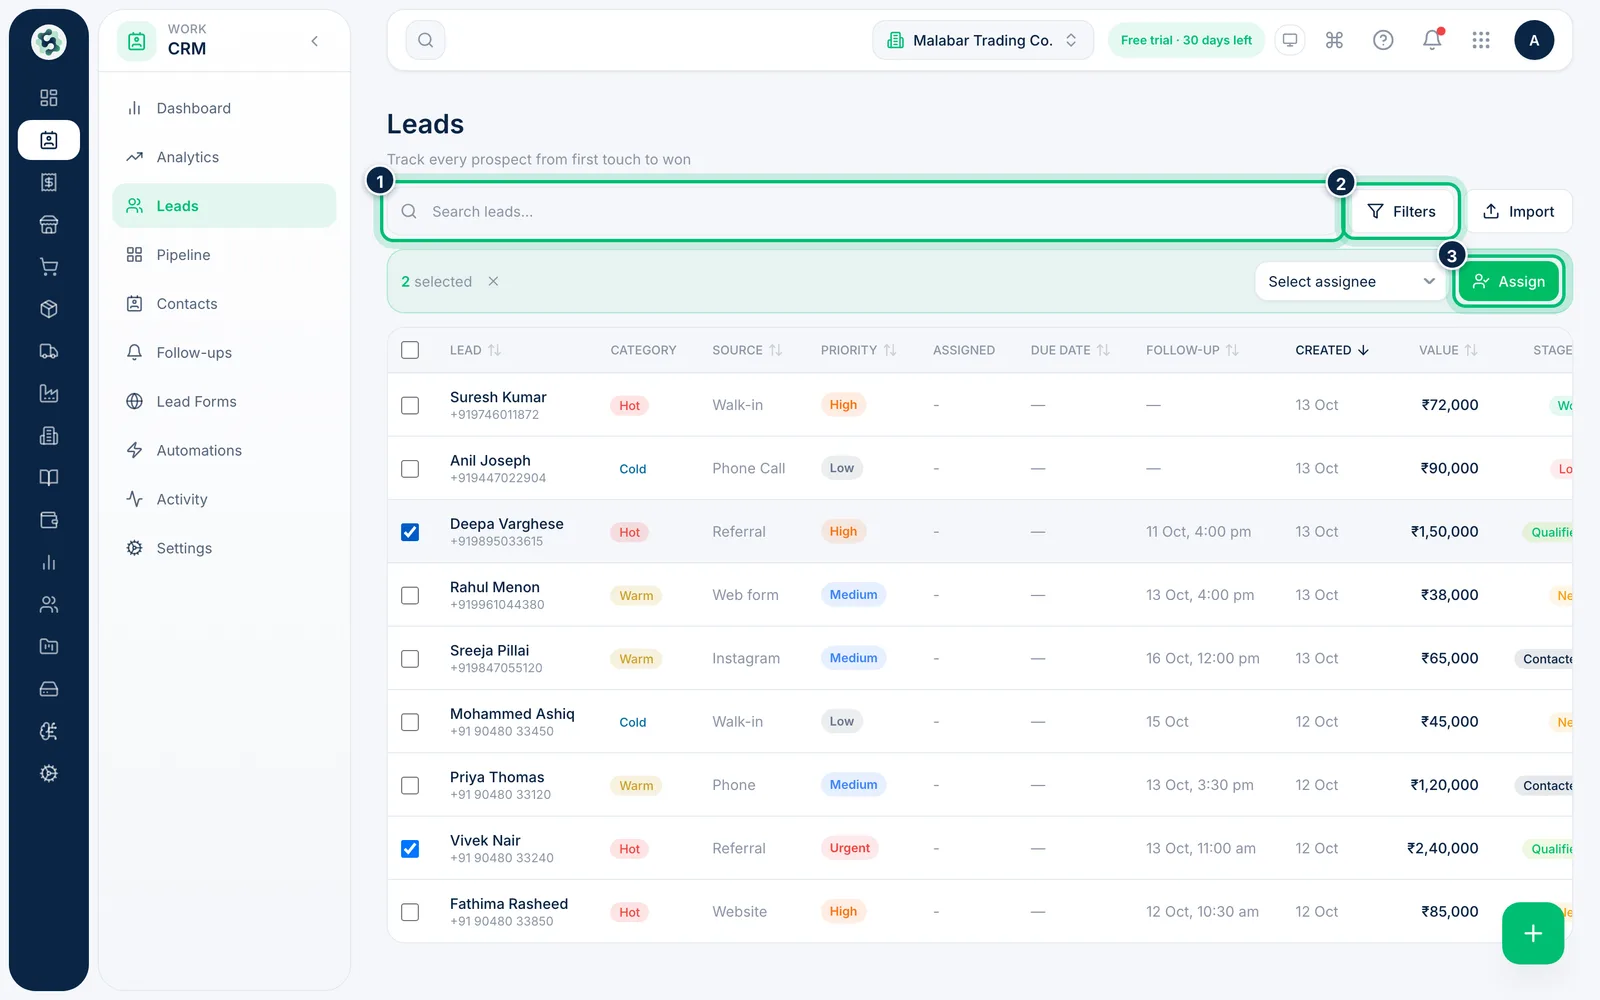Click into the Search leads field
The image size is (1600, 1000).
[861, 211]
